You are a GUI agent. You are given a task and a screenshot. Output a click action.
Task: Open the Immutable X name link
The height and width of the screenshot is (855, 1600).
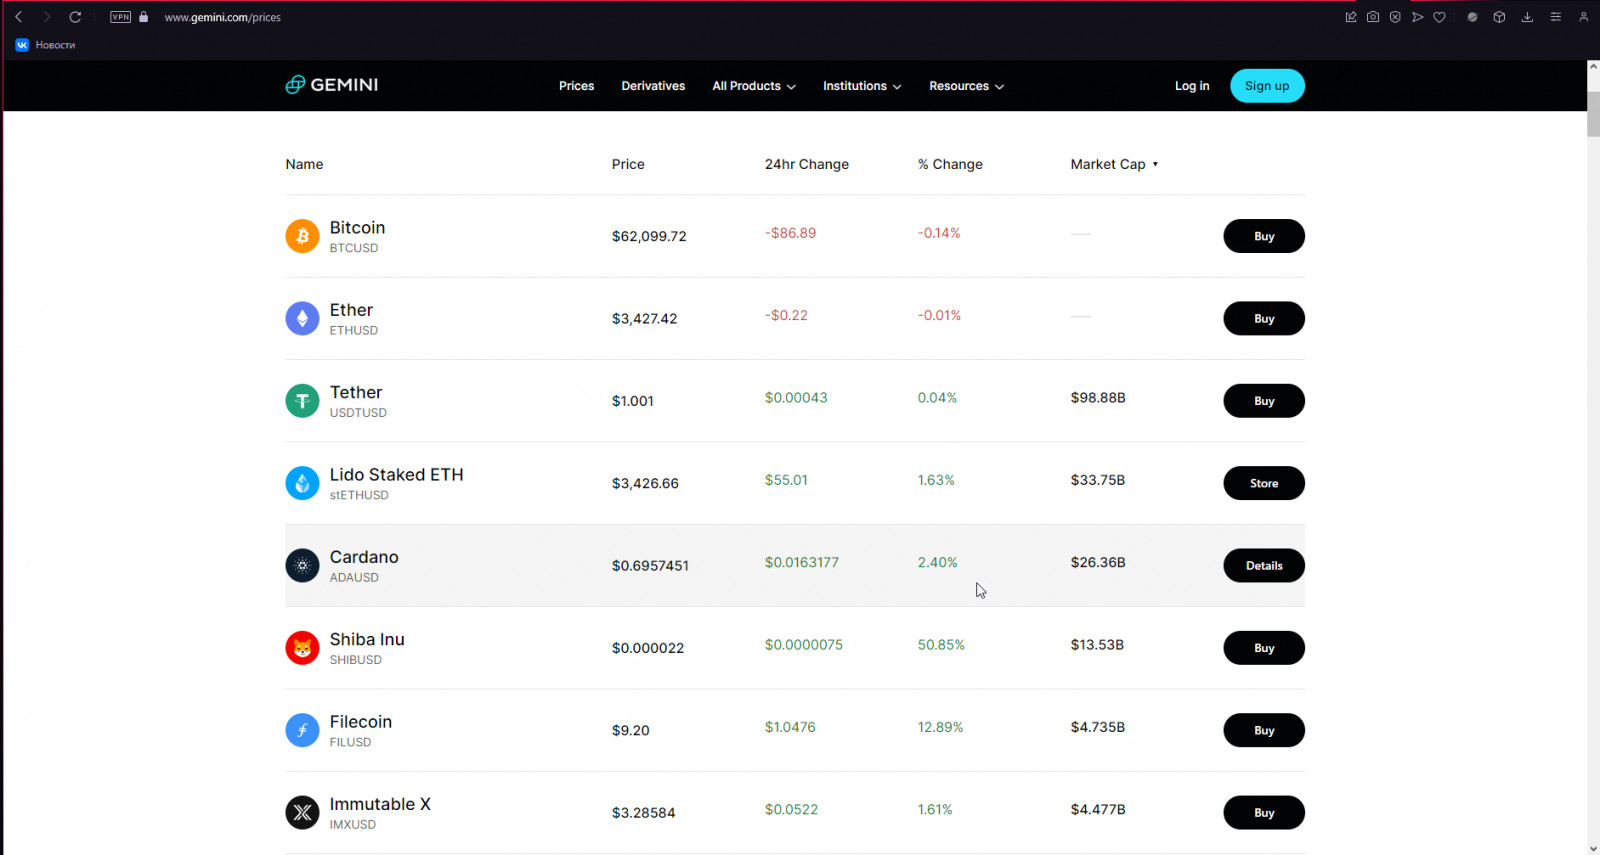point(380,804)
